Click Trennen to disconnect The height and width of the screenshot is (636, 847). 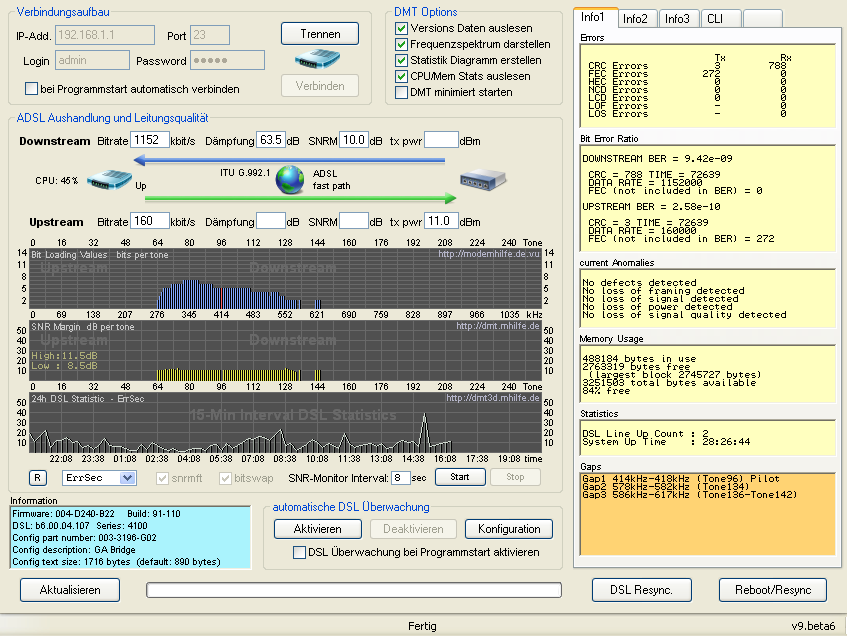(319, 33)
